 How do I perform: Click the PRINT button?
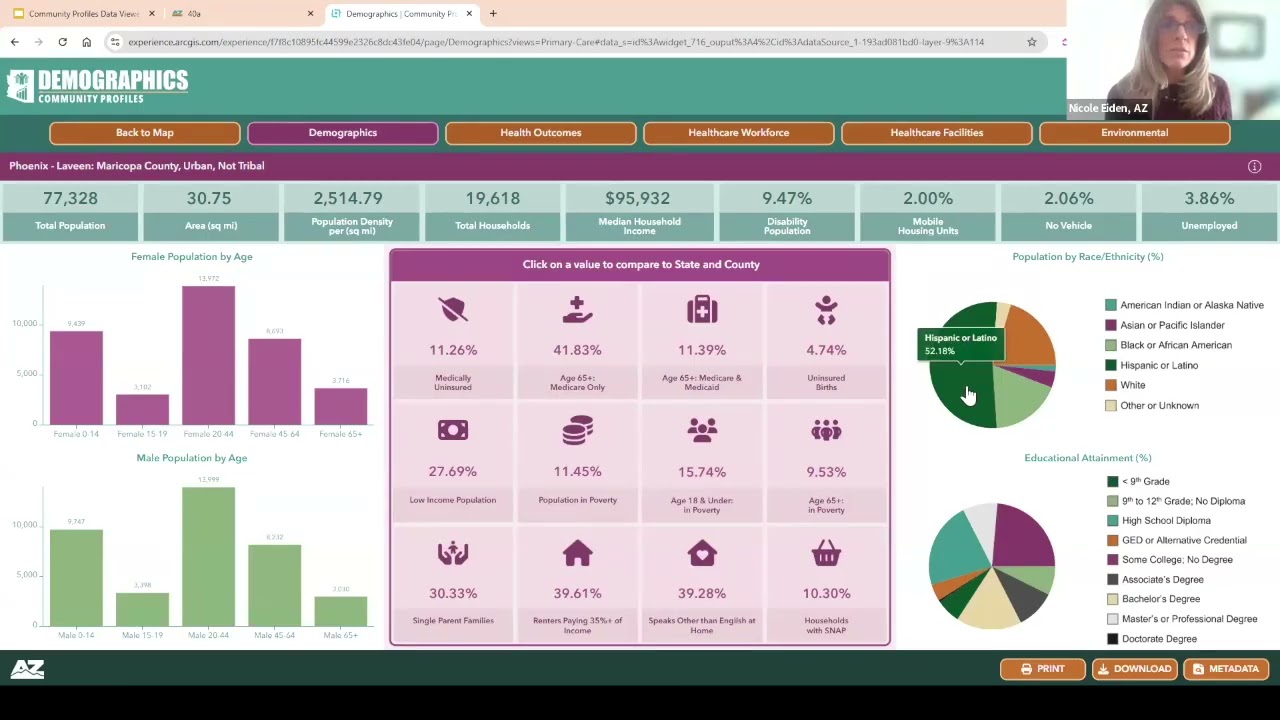click(x=1042, y=669)
